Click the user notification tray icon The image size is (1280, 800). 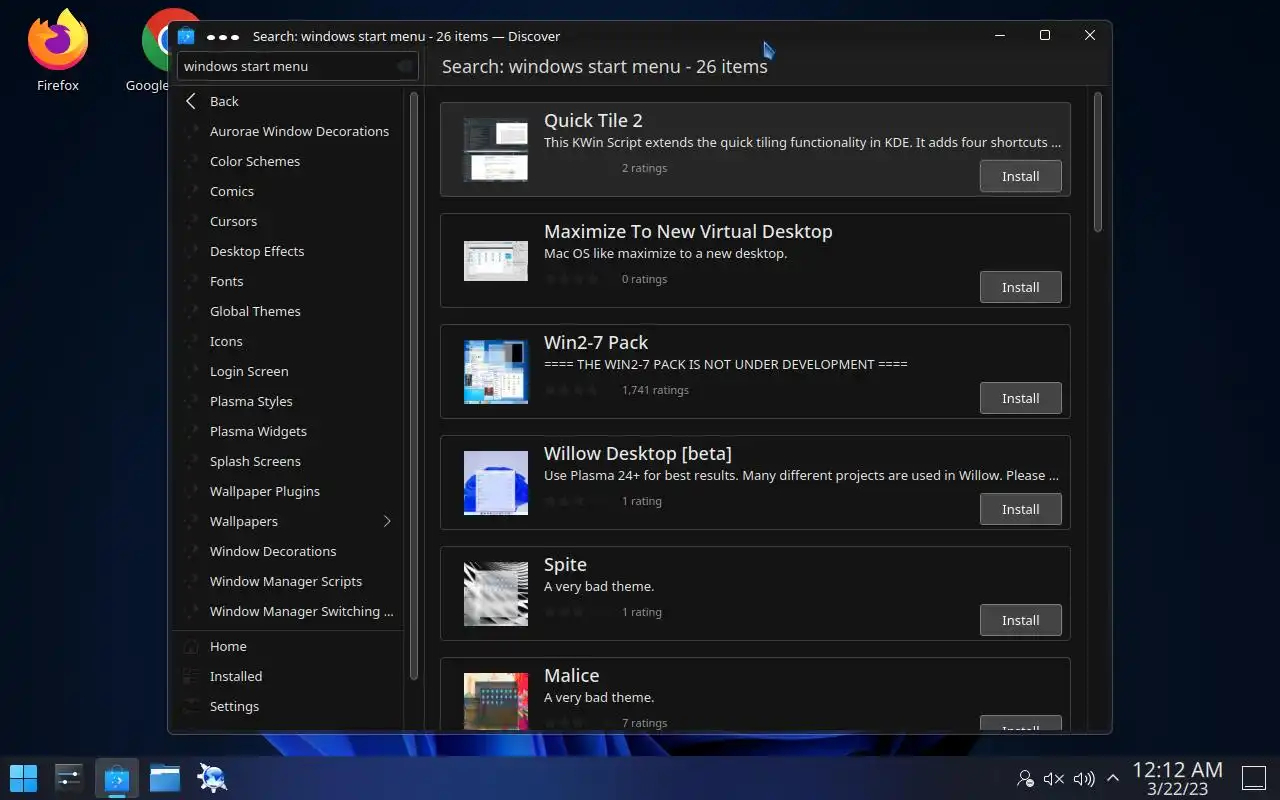coord(1025,778)
